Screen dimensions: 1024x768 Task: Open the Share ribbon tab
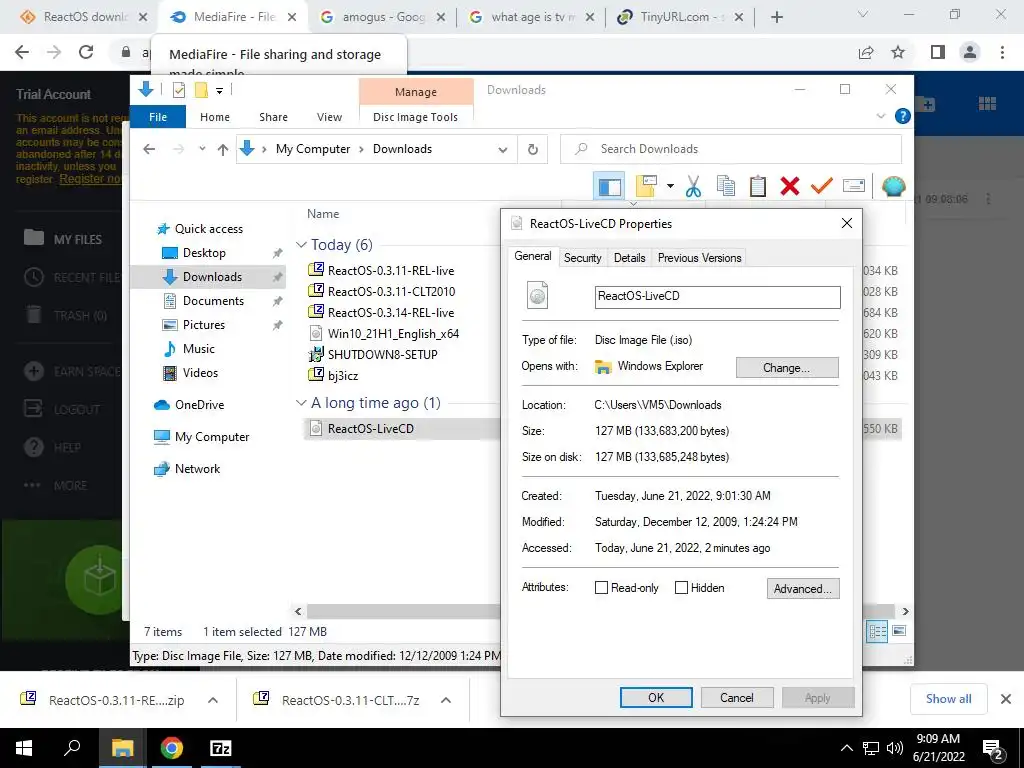(273, 117)
